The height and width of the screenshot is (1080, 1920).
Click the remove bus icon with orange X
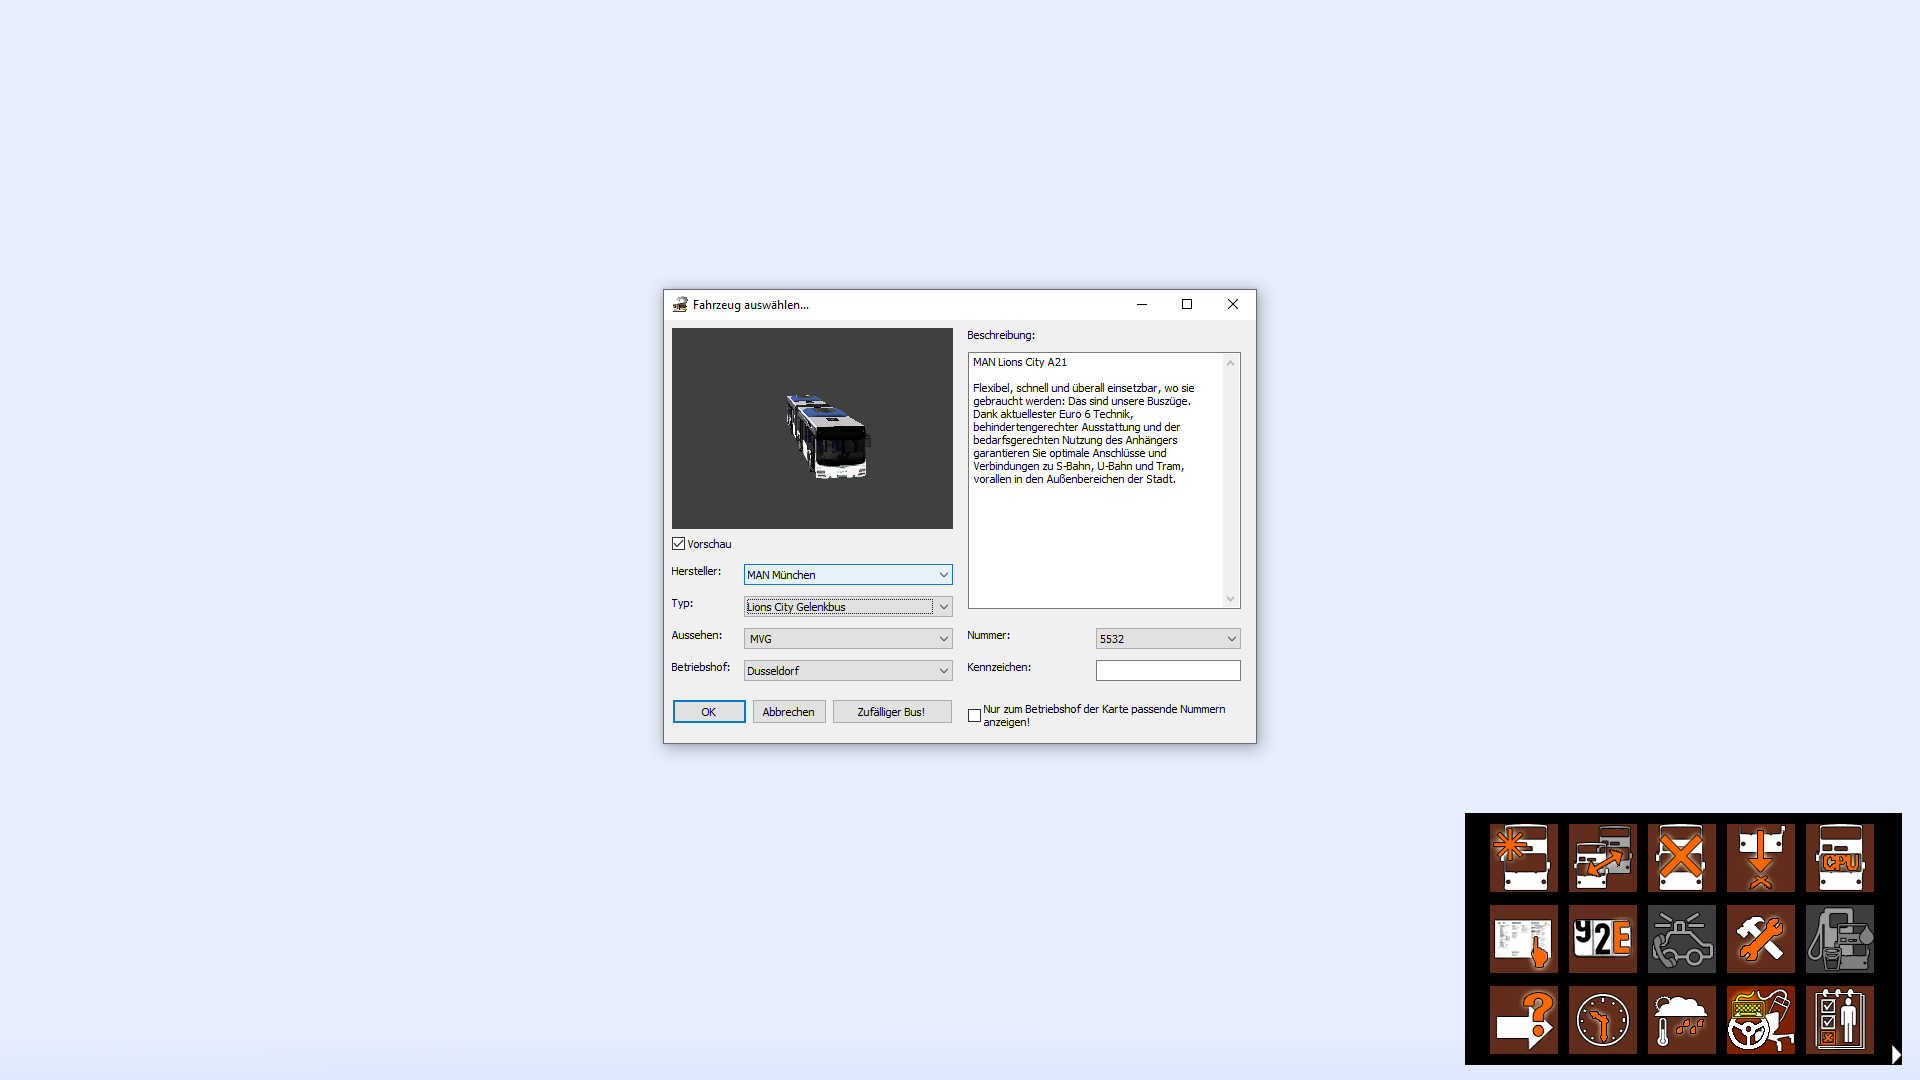click(x=1682, y=858)
